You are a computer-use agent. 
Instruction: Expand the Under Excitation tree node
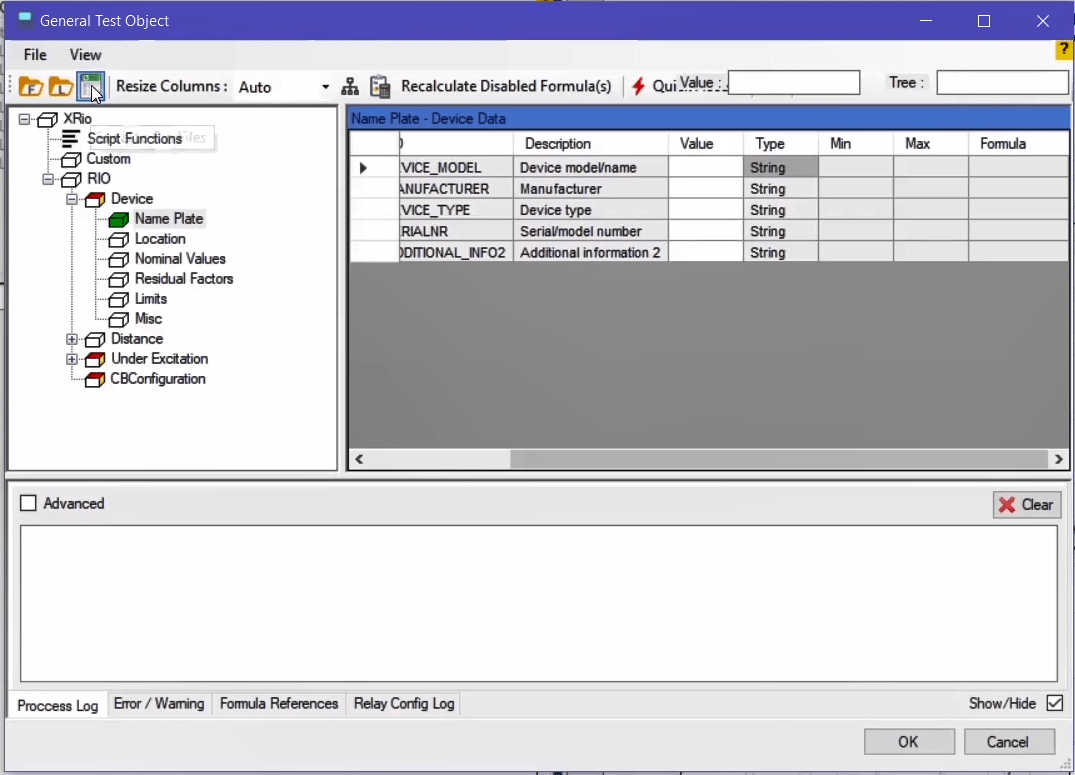point(72,359)
